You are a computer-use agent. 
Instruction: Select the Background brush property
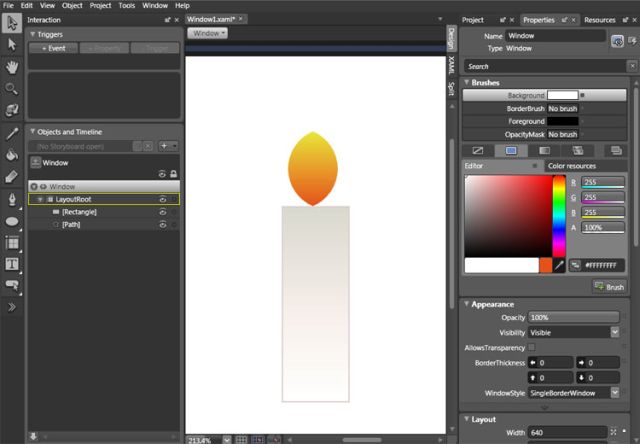pyautogui.click(x=544, y=95)
